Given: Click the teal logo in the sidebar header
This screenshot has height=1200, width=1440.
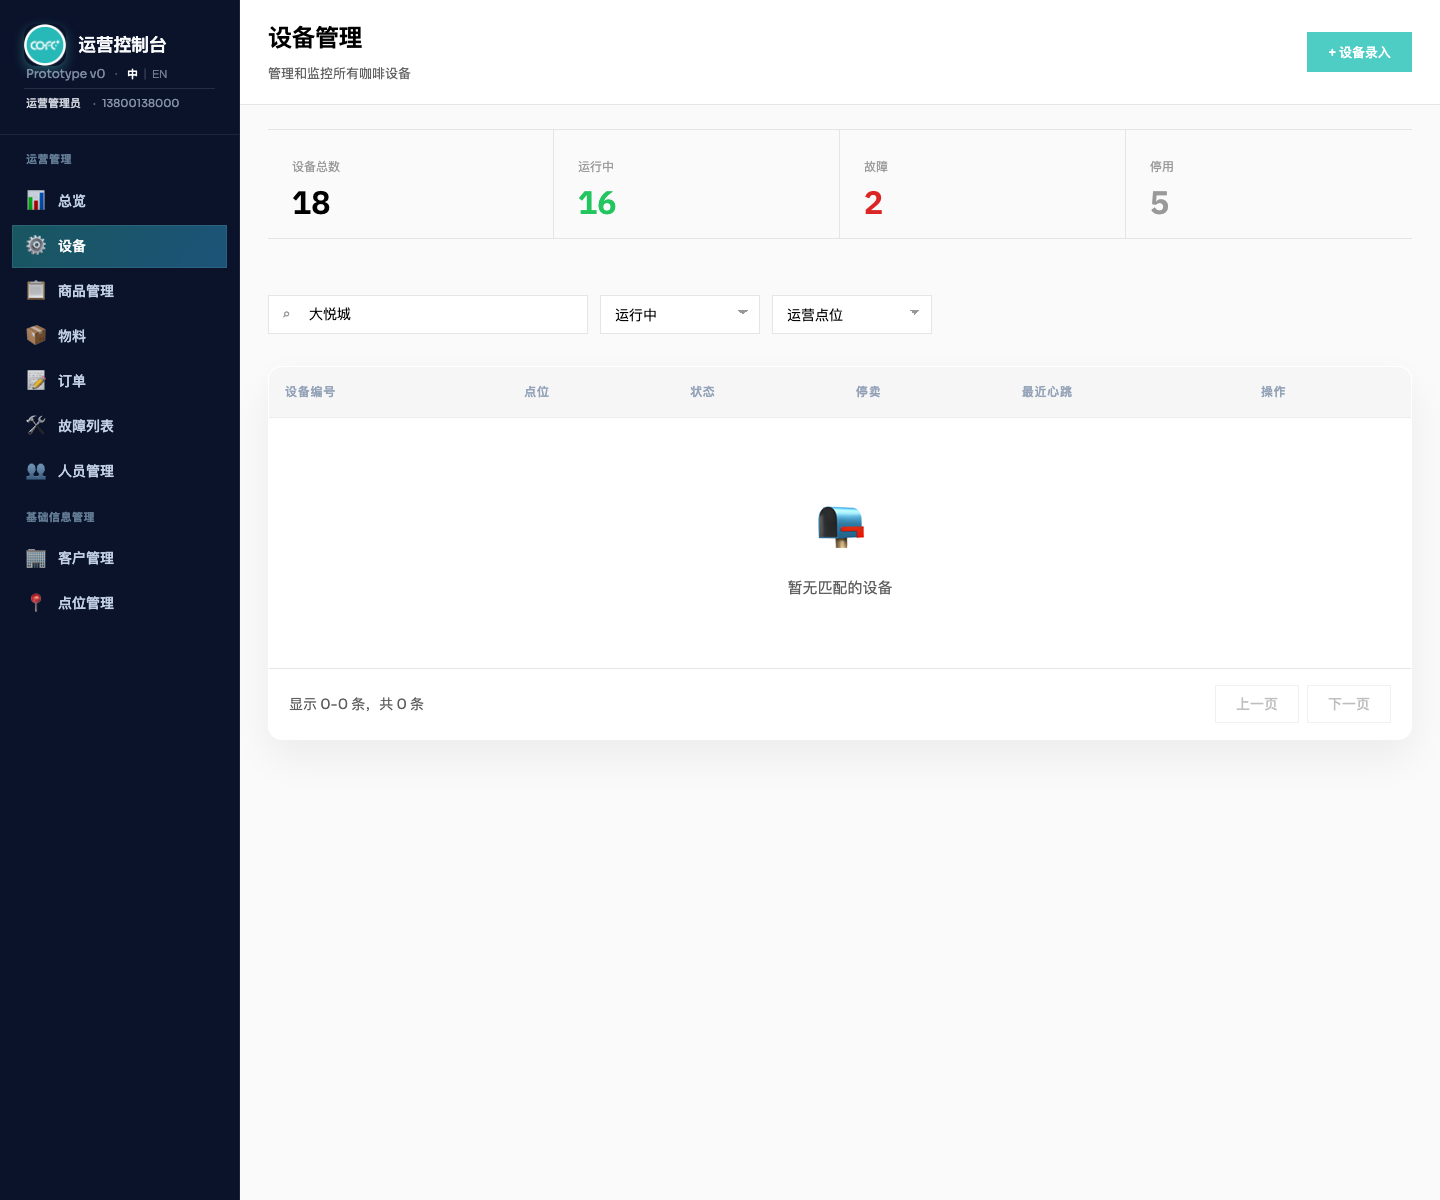Looking at the screenshot, I should [45, 45].
